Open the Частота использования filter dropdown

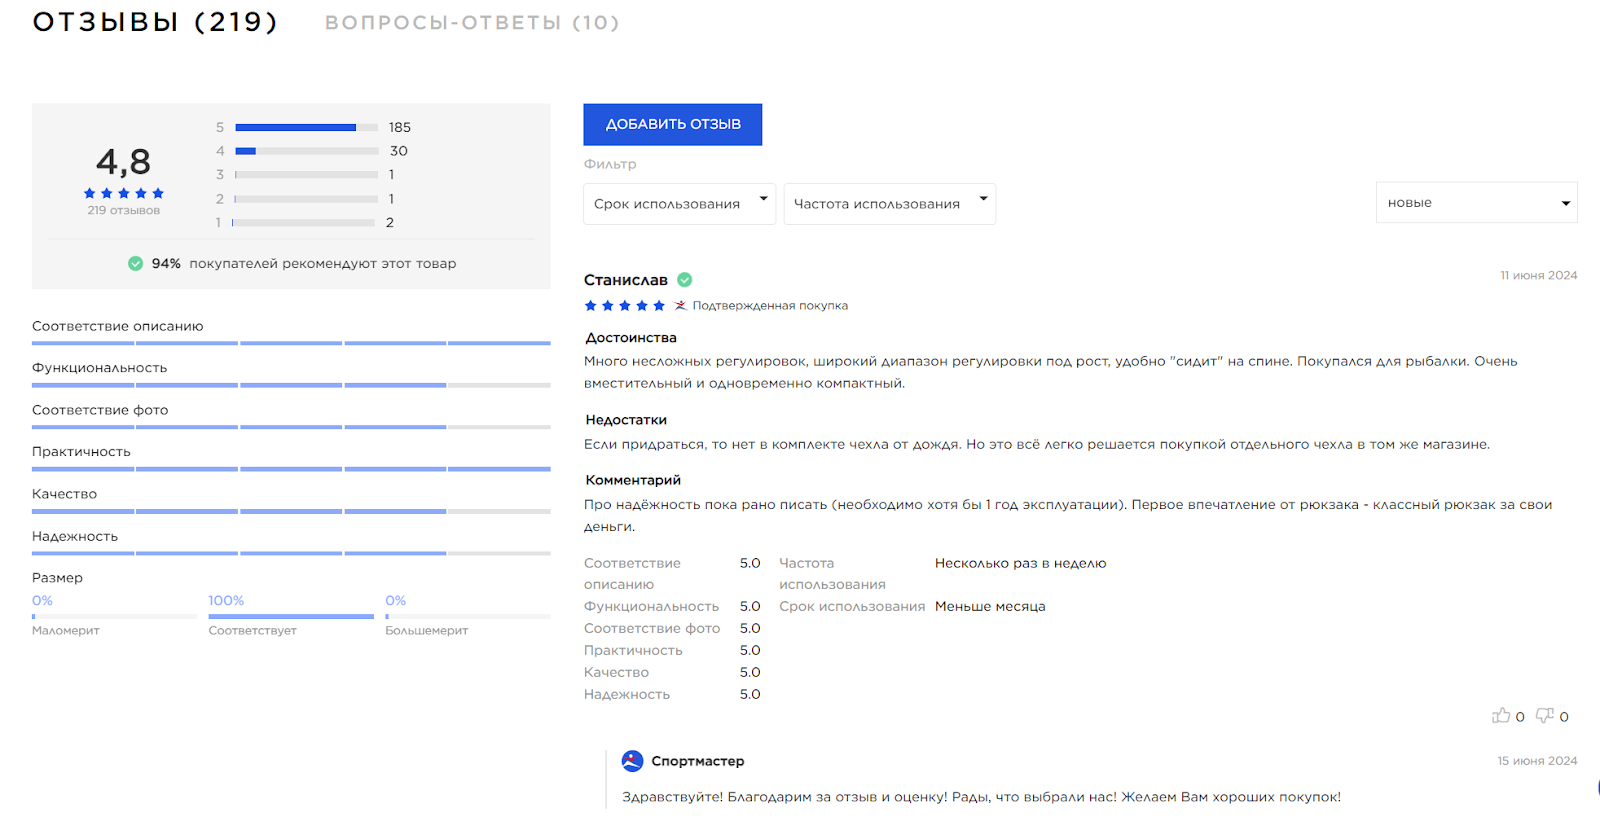coord(889,203)
